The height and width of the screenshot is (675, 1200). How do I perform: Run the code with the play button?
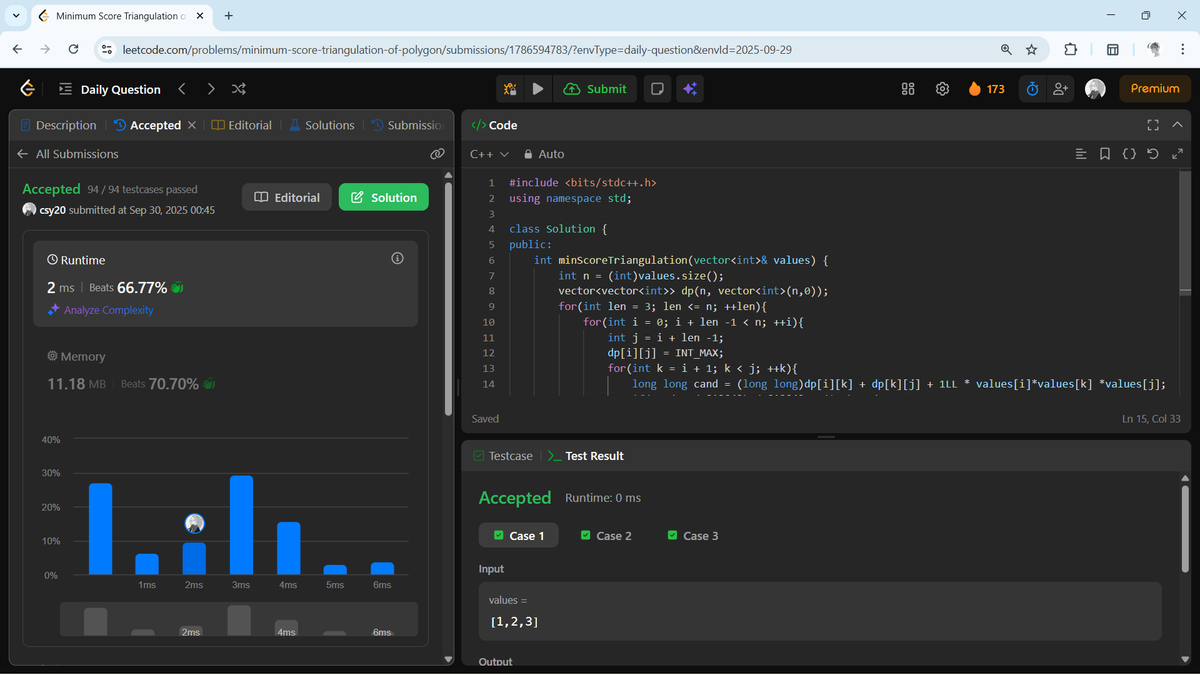coord(538,89)
